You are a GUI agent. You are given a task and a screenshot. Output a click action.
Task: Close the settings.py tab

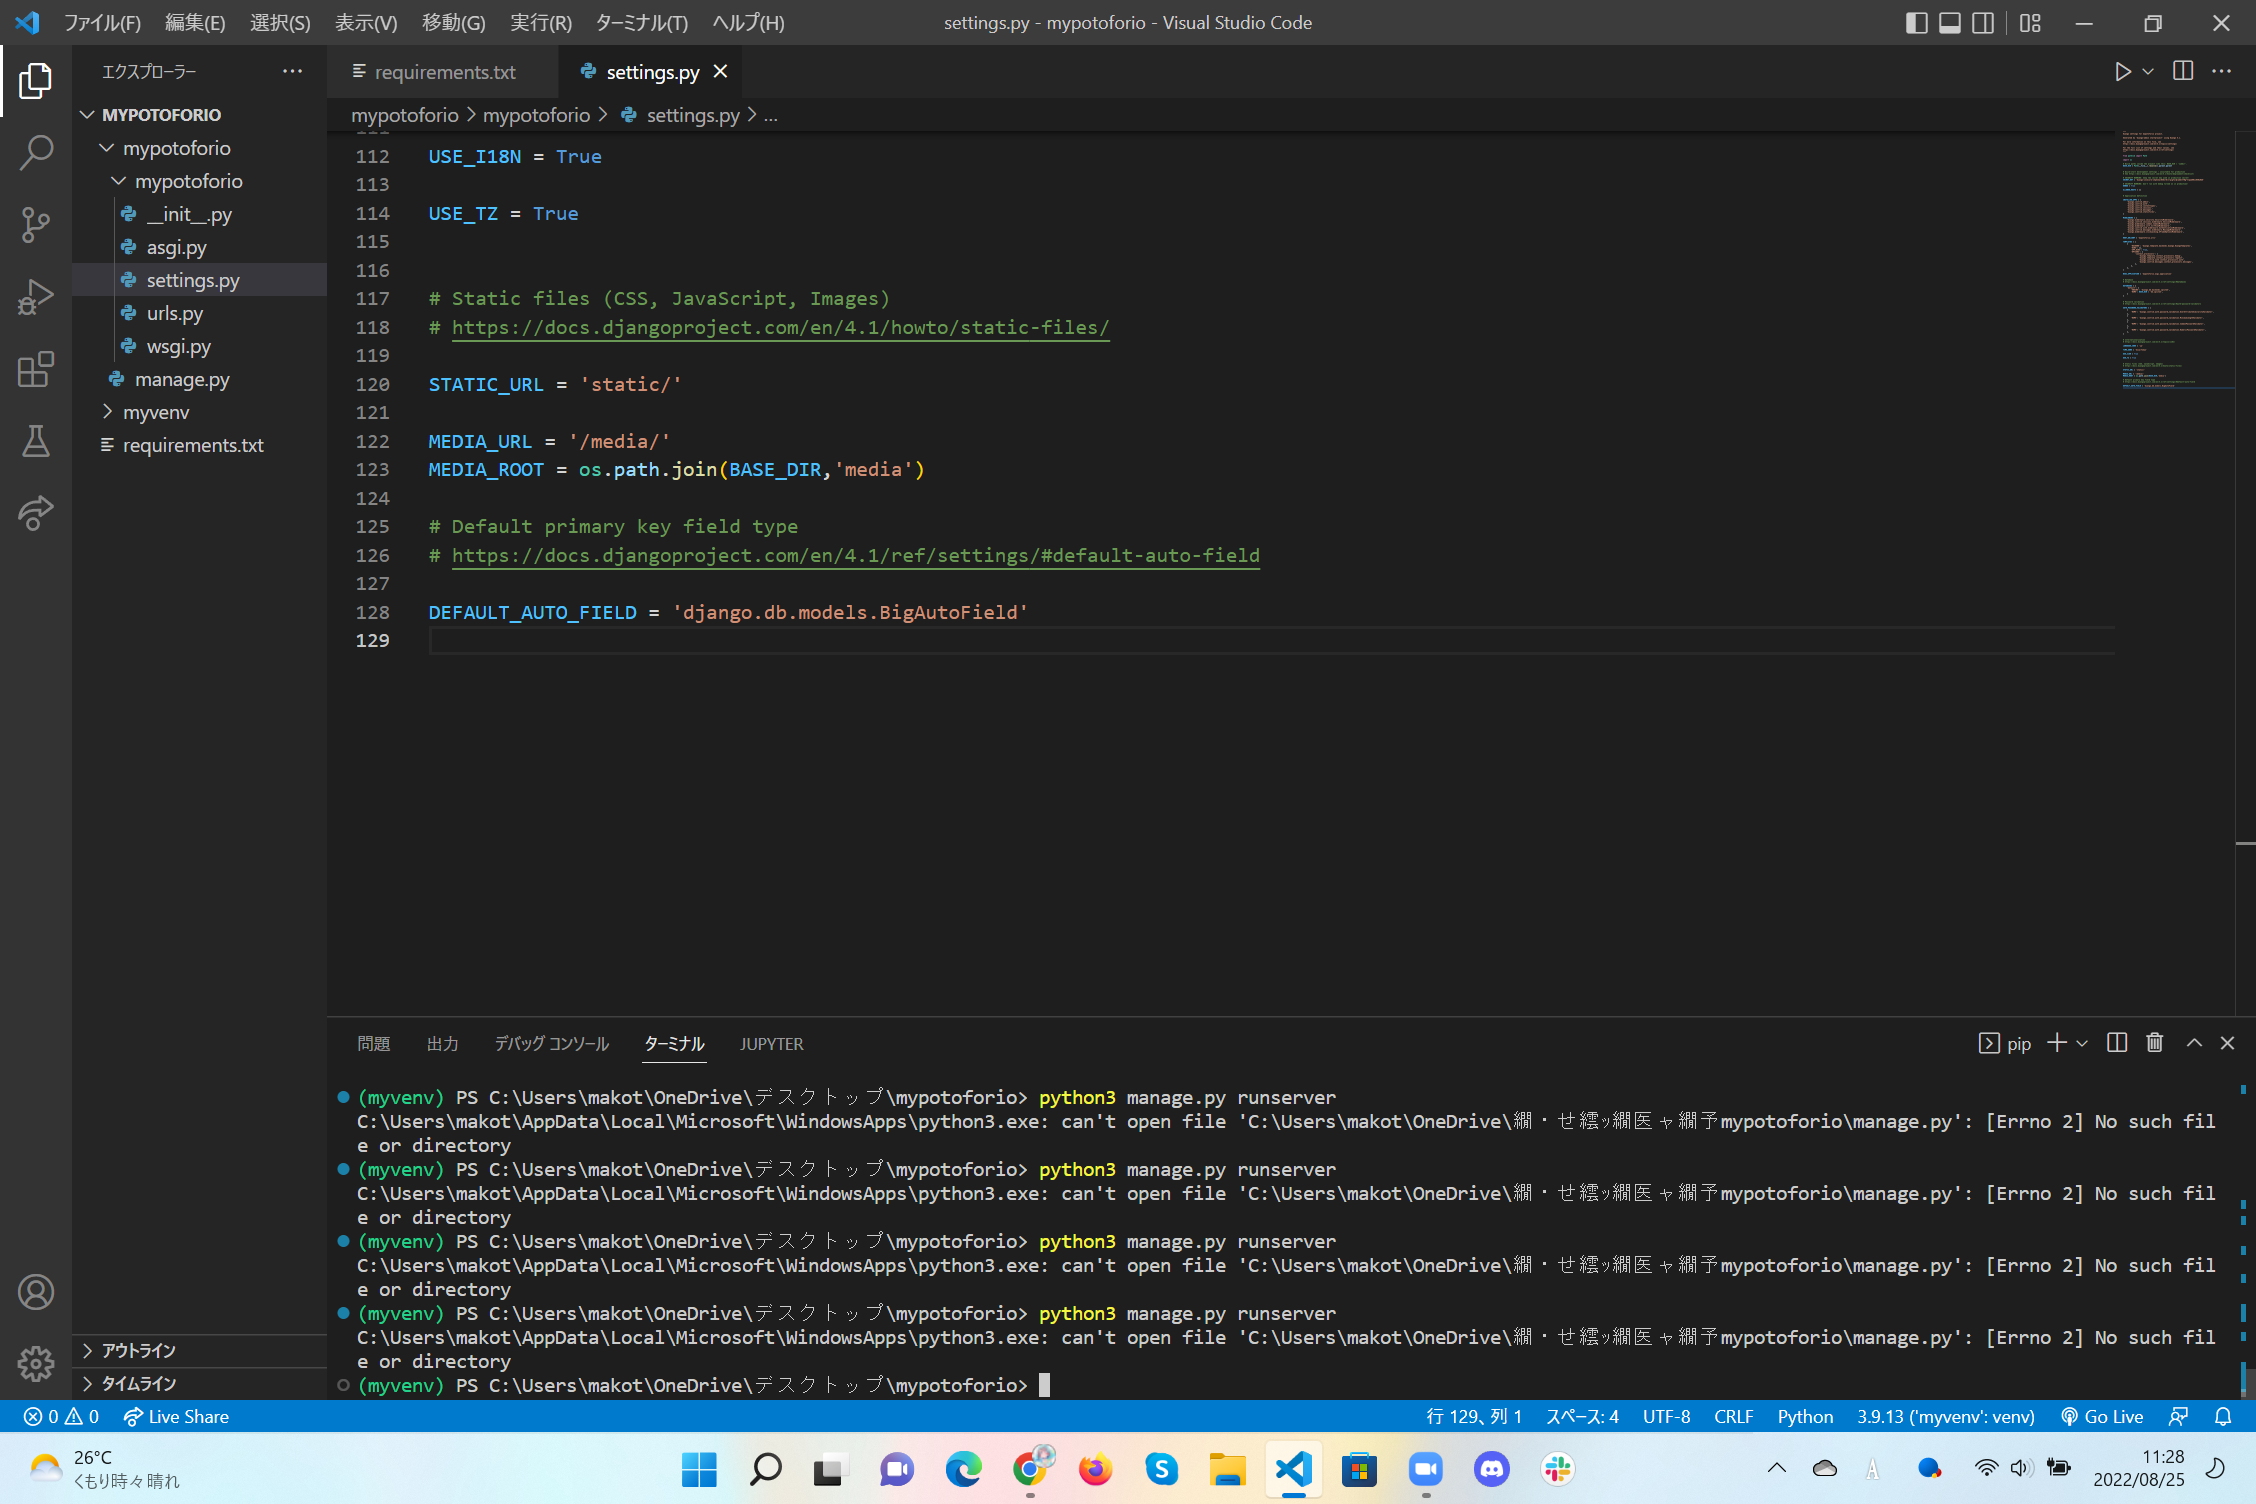[x=720, y=71]
